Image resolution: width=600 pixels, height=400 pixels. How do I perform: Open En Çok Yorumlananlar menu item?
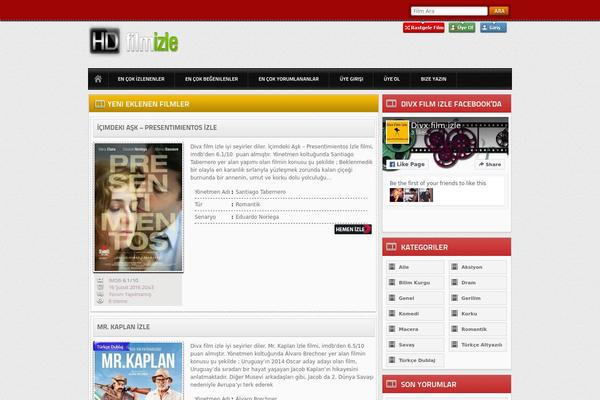click(289, 79)
